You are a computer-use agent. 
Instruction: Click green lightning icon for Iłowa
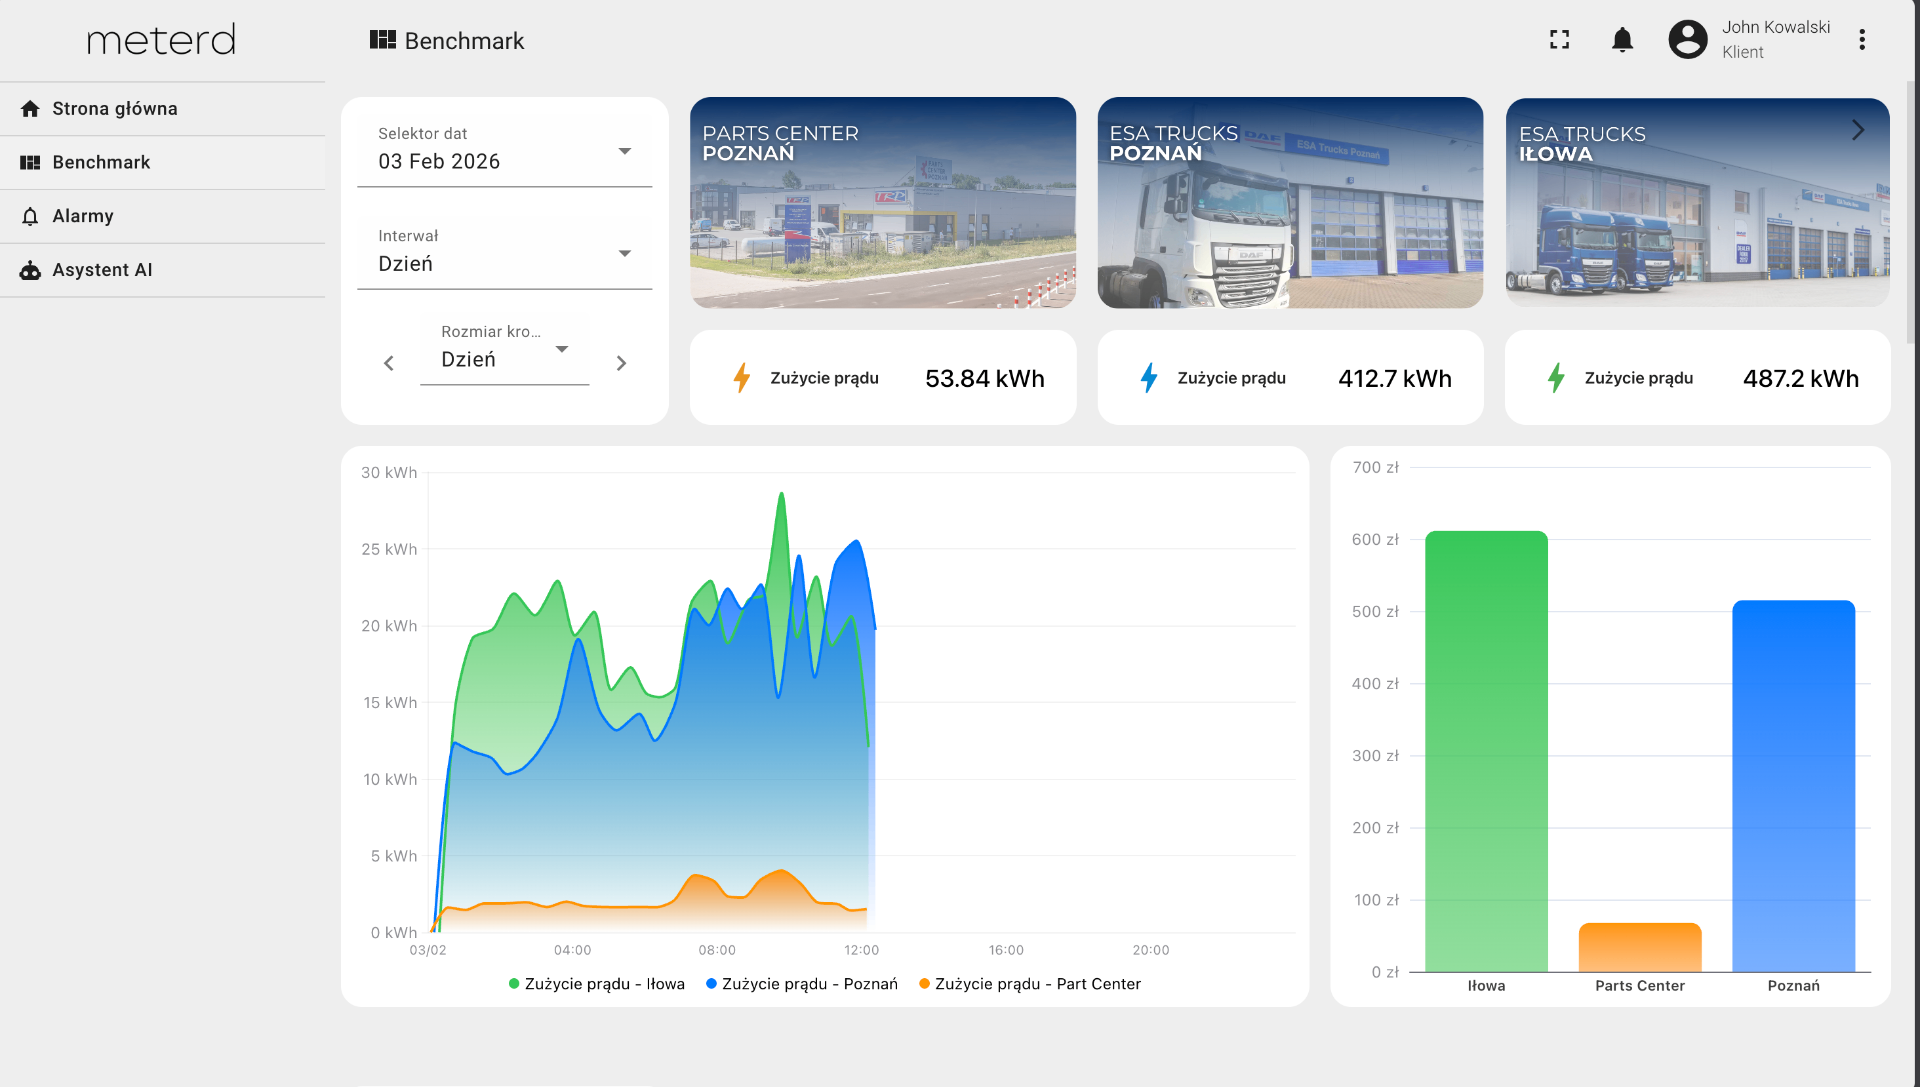1556,378
